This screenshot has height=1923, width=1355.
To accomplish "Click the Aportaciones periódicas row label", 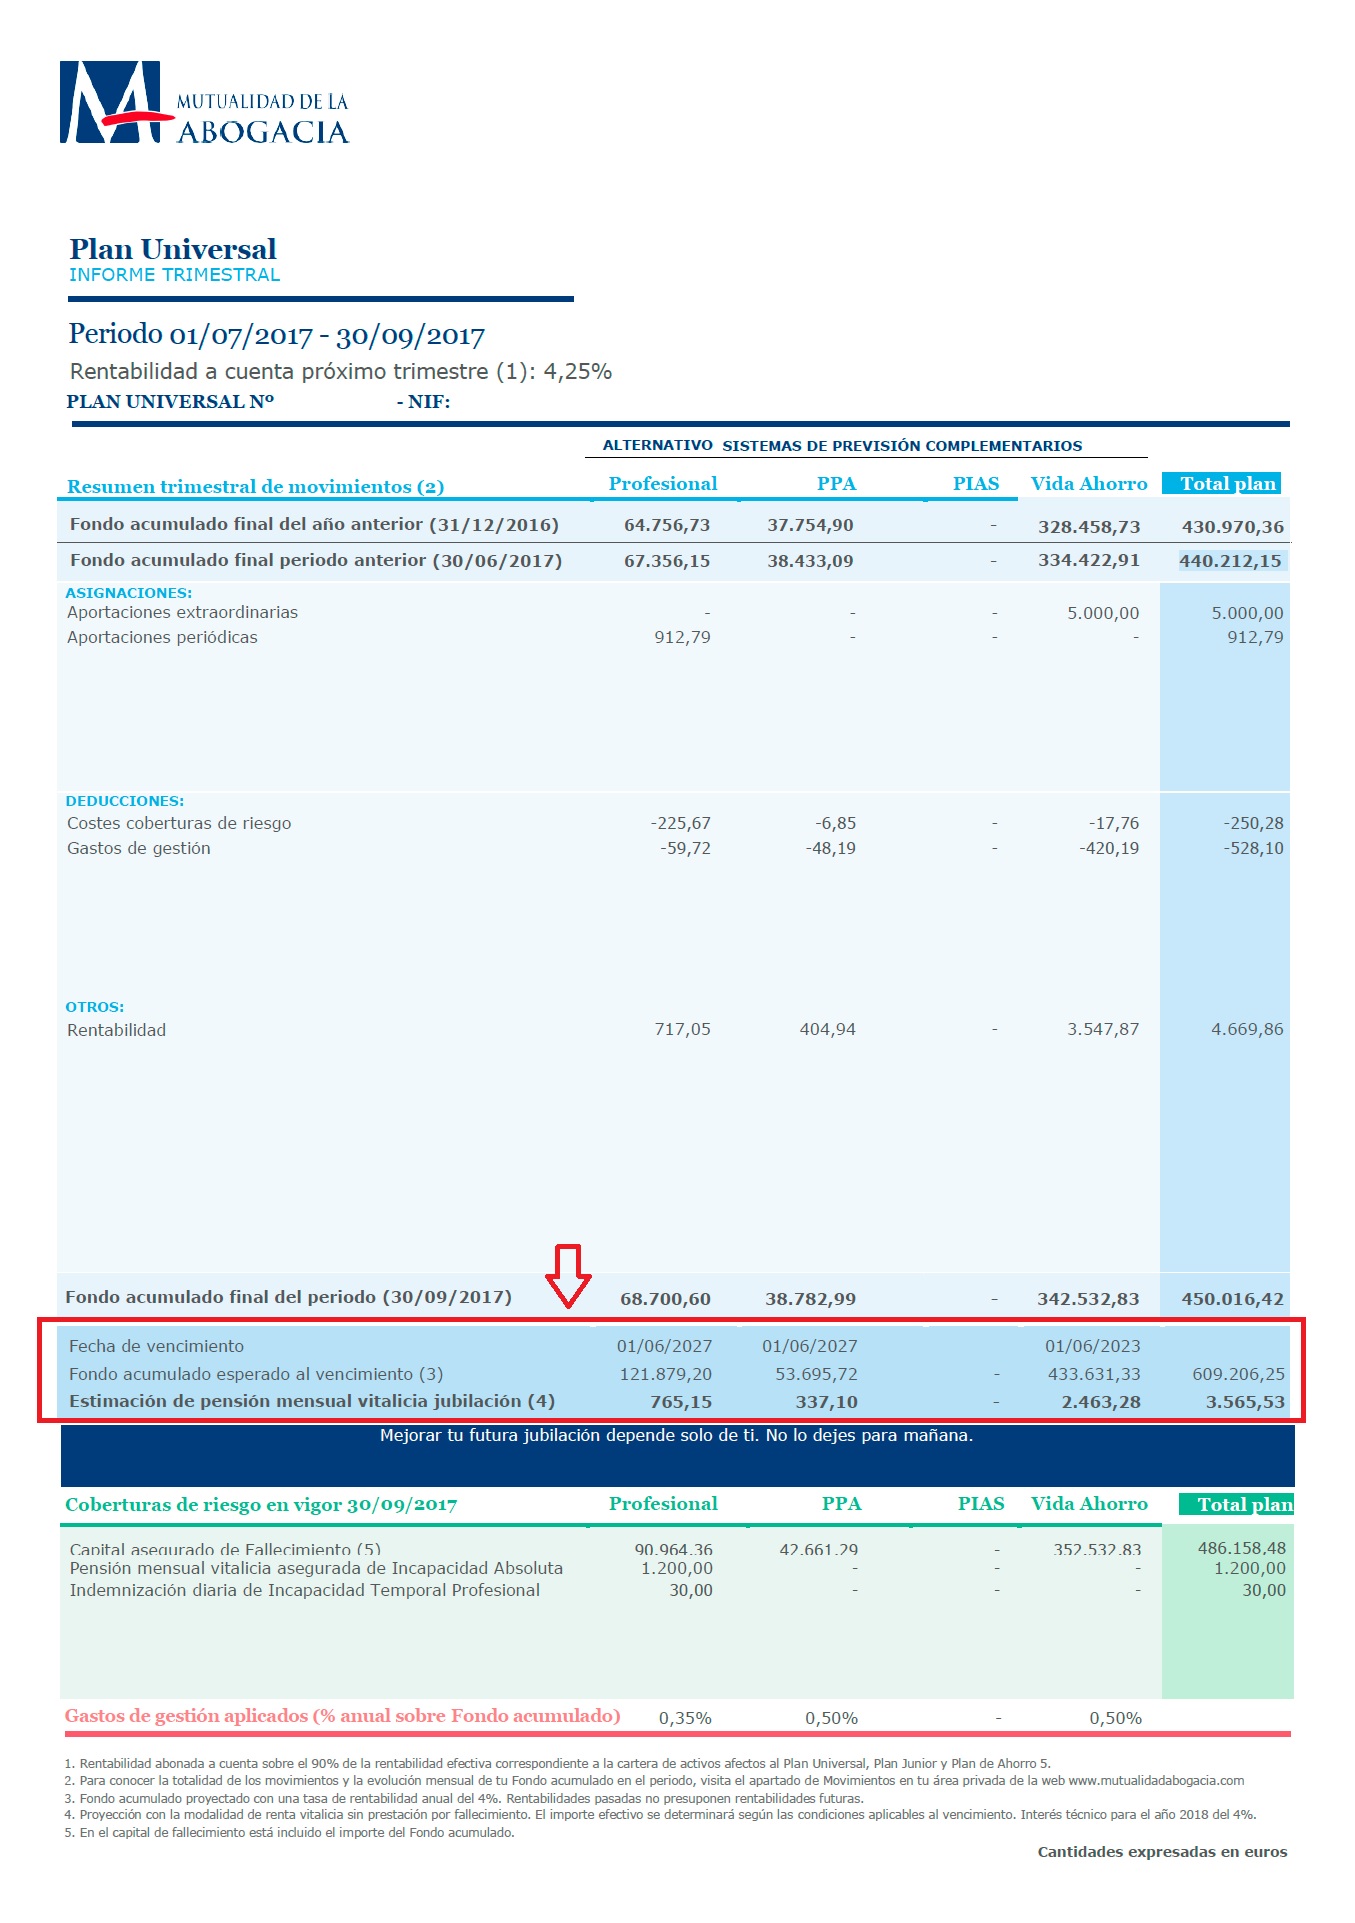I will 162,637.
